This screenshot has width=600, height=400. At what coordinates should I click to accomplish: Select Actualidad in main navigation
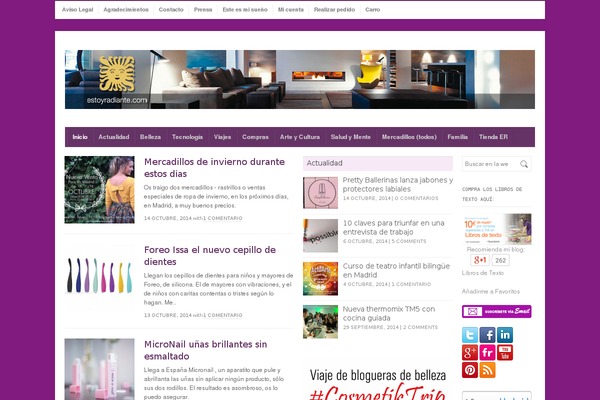pos(114,137)
